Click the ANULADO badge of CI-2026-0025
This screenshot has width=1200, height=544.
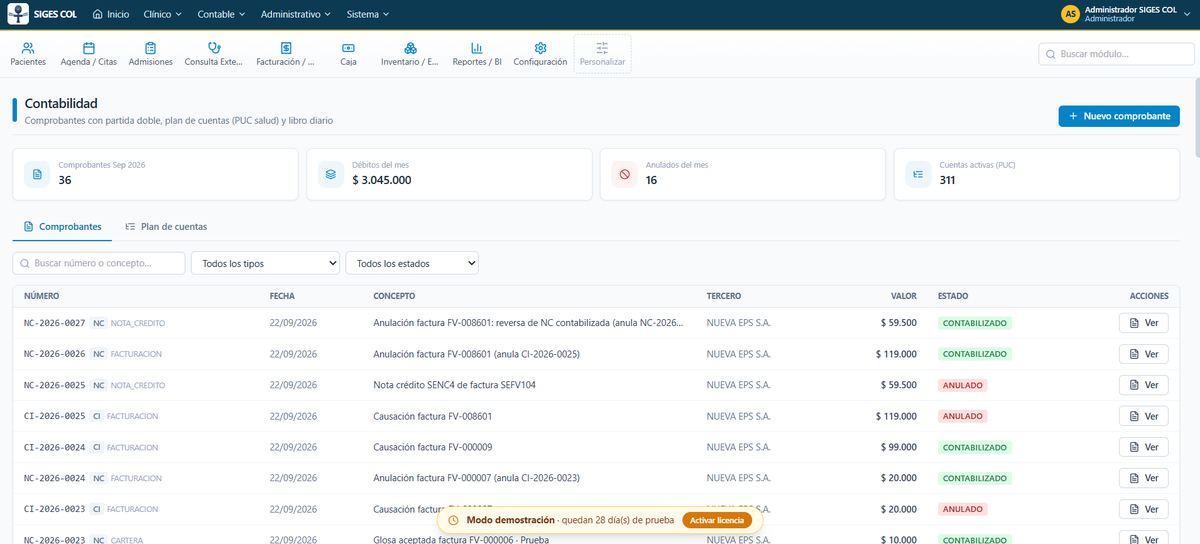pos(963,416)
